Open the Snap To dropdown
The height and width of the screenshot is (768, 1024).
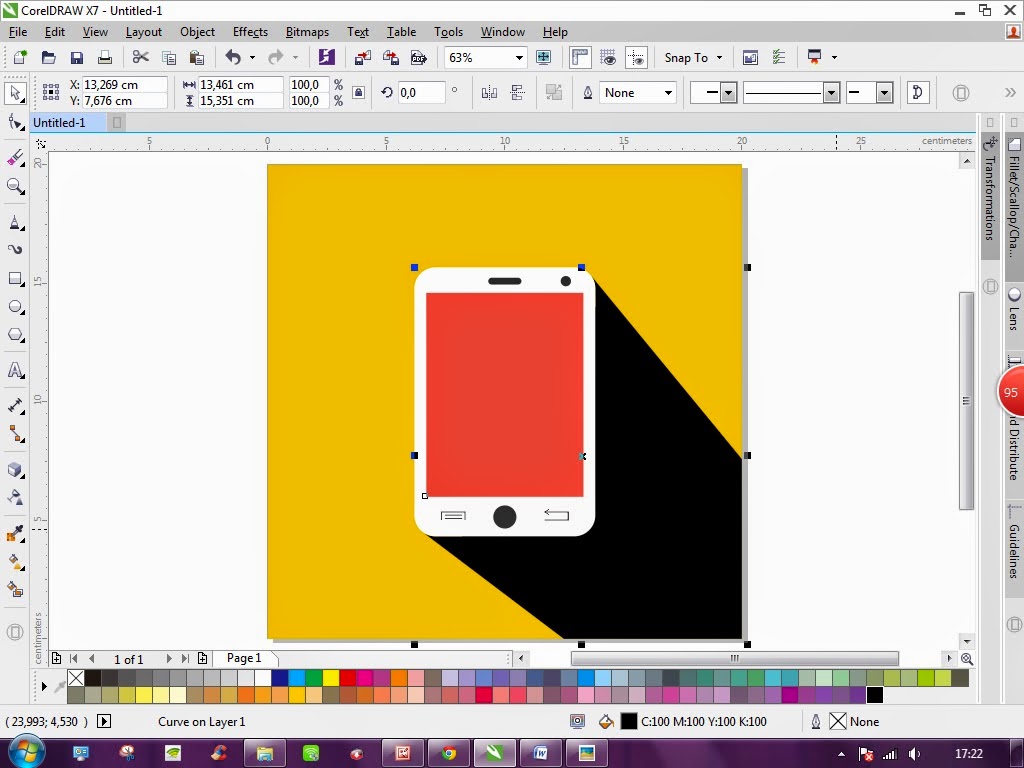(x=693, y=57)
